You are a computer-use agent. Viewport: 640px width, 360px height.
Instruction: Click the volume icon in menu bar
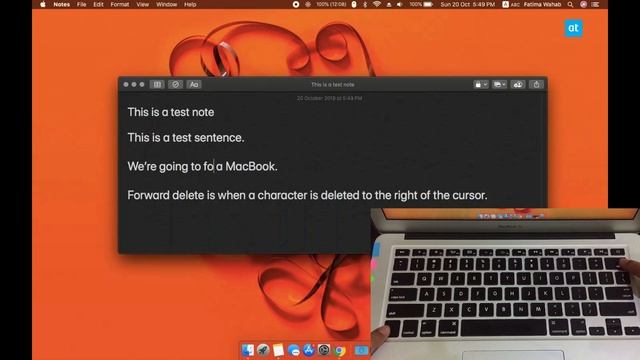click(400, 4)
